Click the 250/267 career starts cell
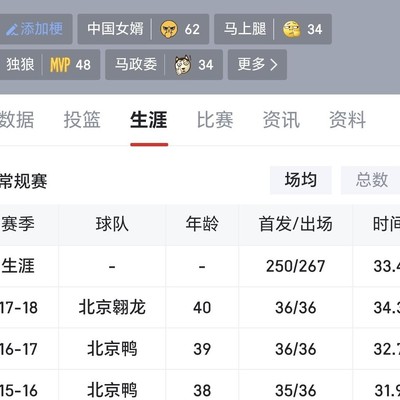 [x=296, y=266]
